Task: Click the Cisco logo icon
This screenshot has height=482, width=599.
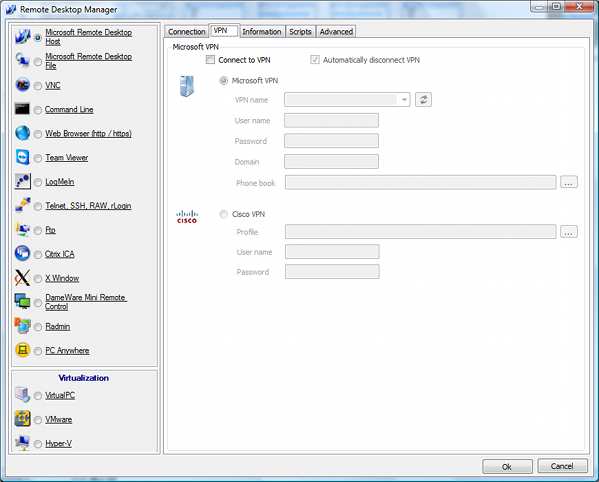Action: [187, 217]
